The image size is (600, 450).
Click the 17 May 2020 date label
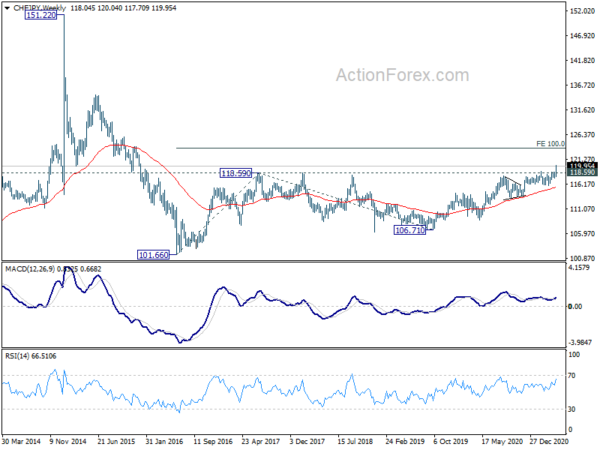click(x=502, y=442)
